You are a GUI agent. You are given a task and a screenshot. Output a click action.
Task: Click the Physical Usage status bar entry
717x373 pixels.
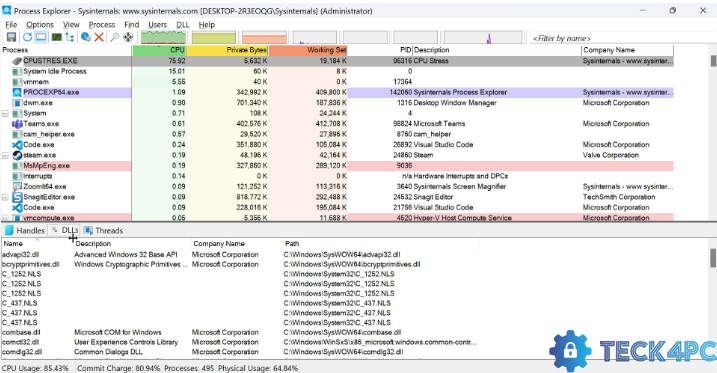(x=258, y=368)
